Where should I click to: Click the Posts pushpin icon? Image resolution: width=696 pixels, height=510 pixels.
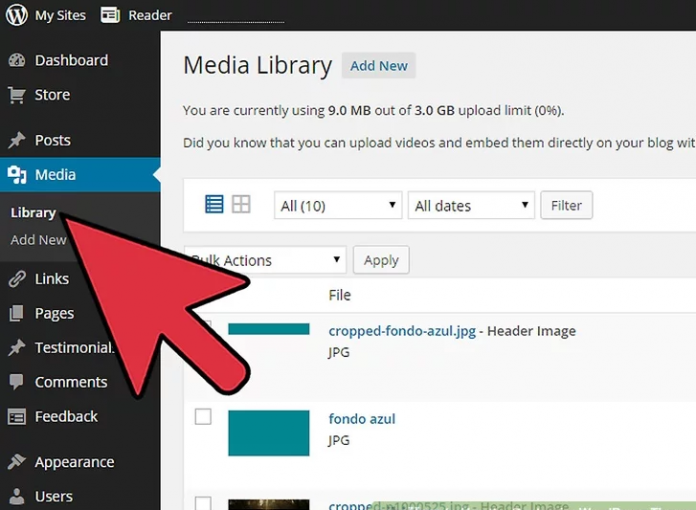(17, 140)
